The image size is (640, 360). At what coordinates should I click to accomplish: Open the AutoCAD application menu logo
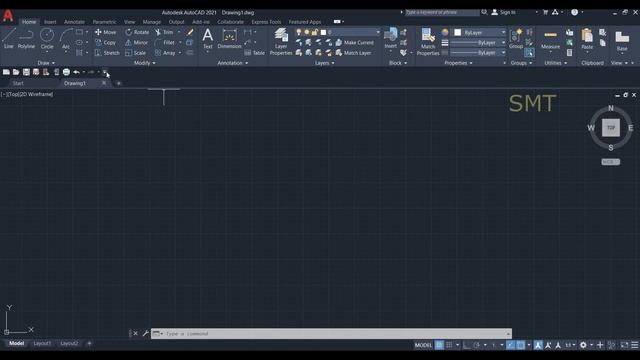8,16
